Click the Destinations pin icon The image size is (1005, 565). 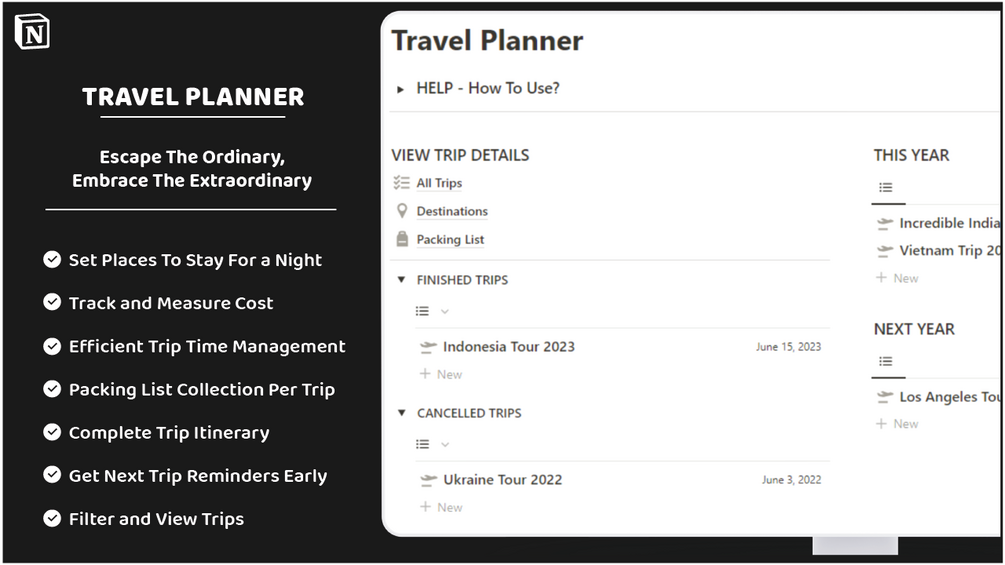pos(402,211)
